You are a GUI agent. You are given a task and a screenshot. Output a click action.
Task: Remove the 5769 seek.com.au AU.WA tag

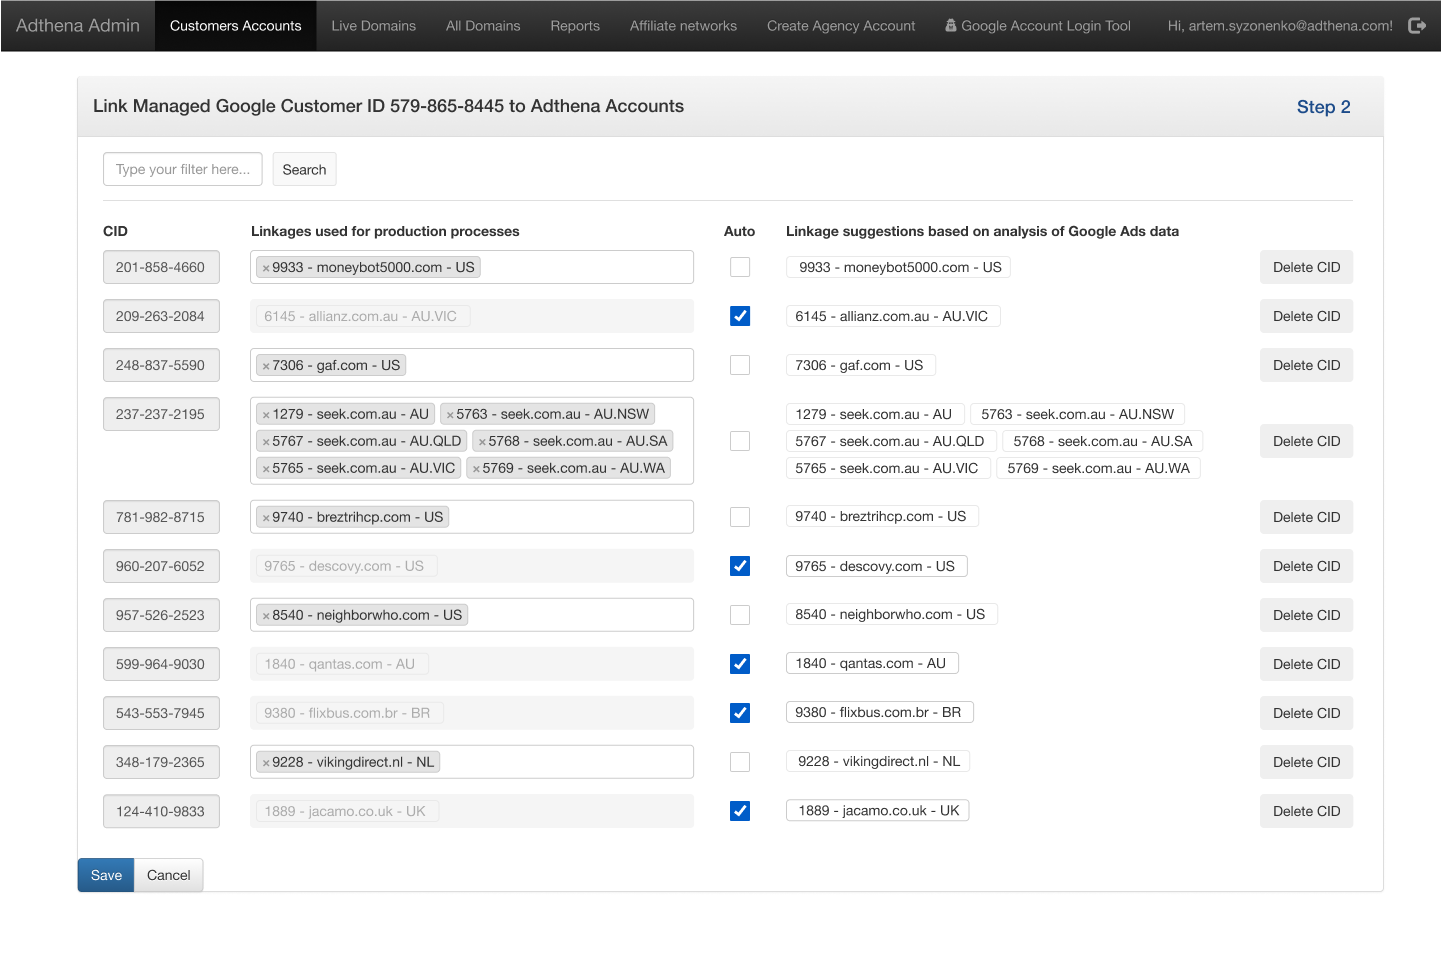476,469
